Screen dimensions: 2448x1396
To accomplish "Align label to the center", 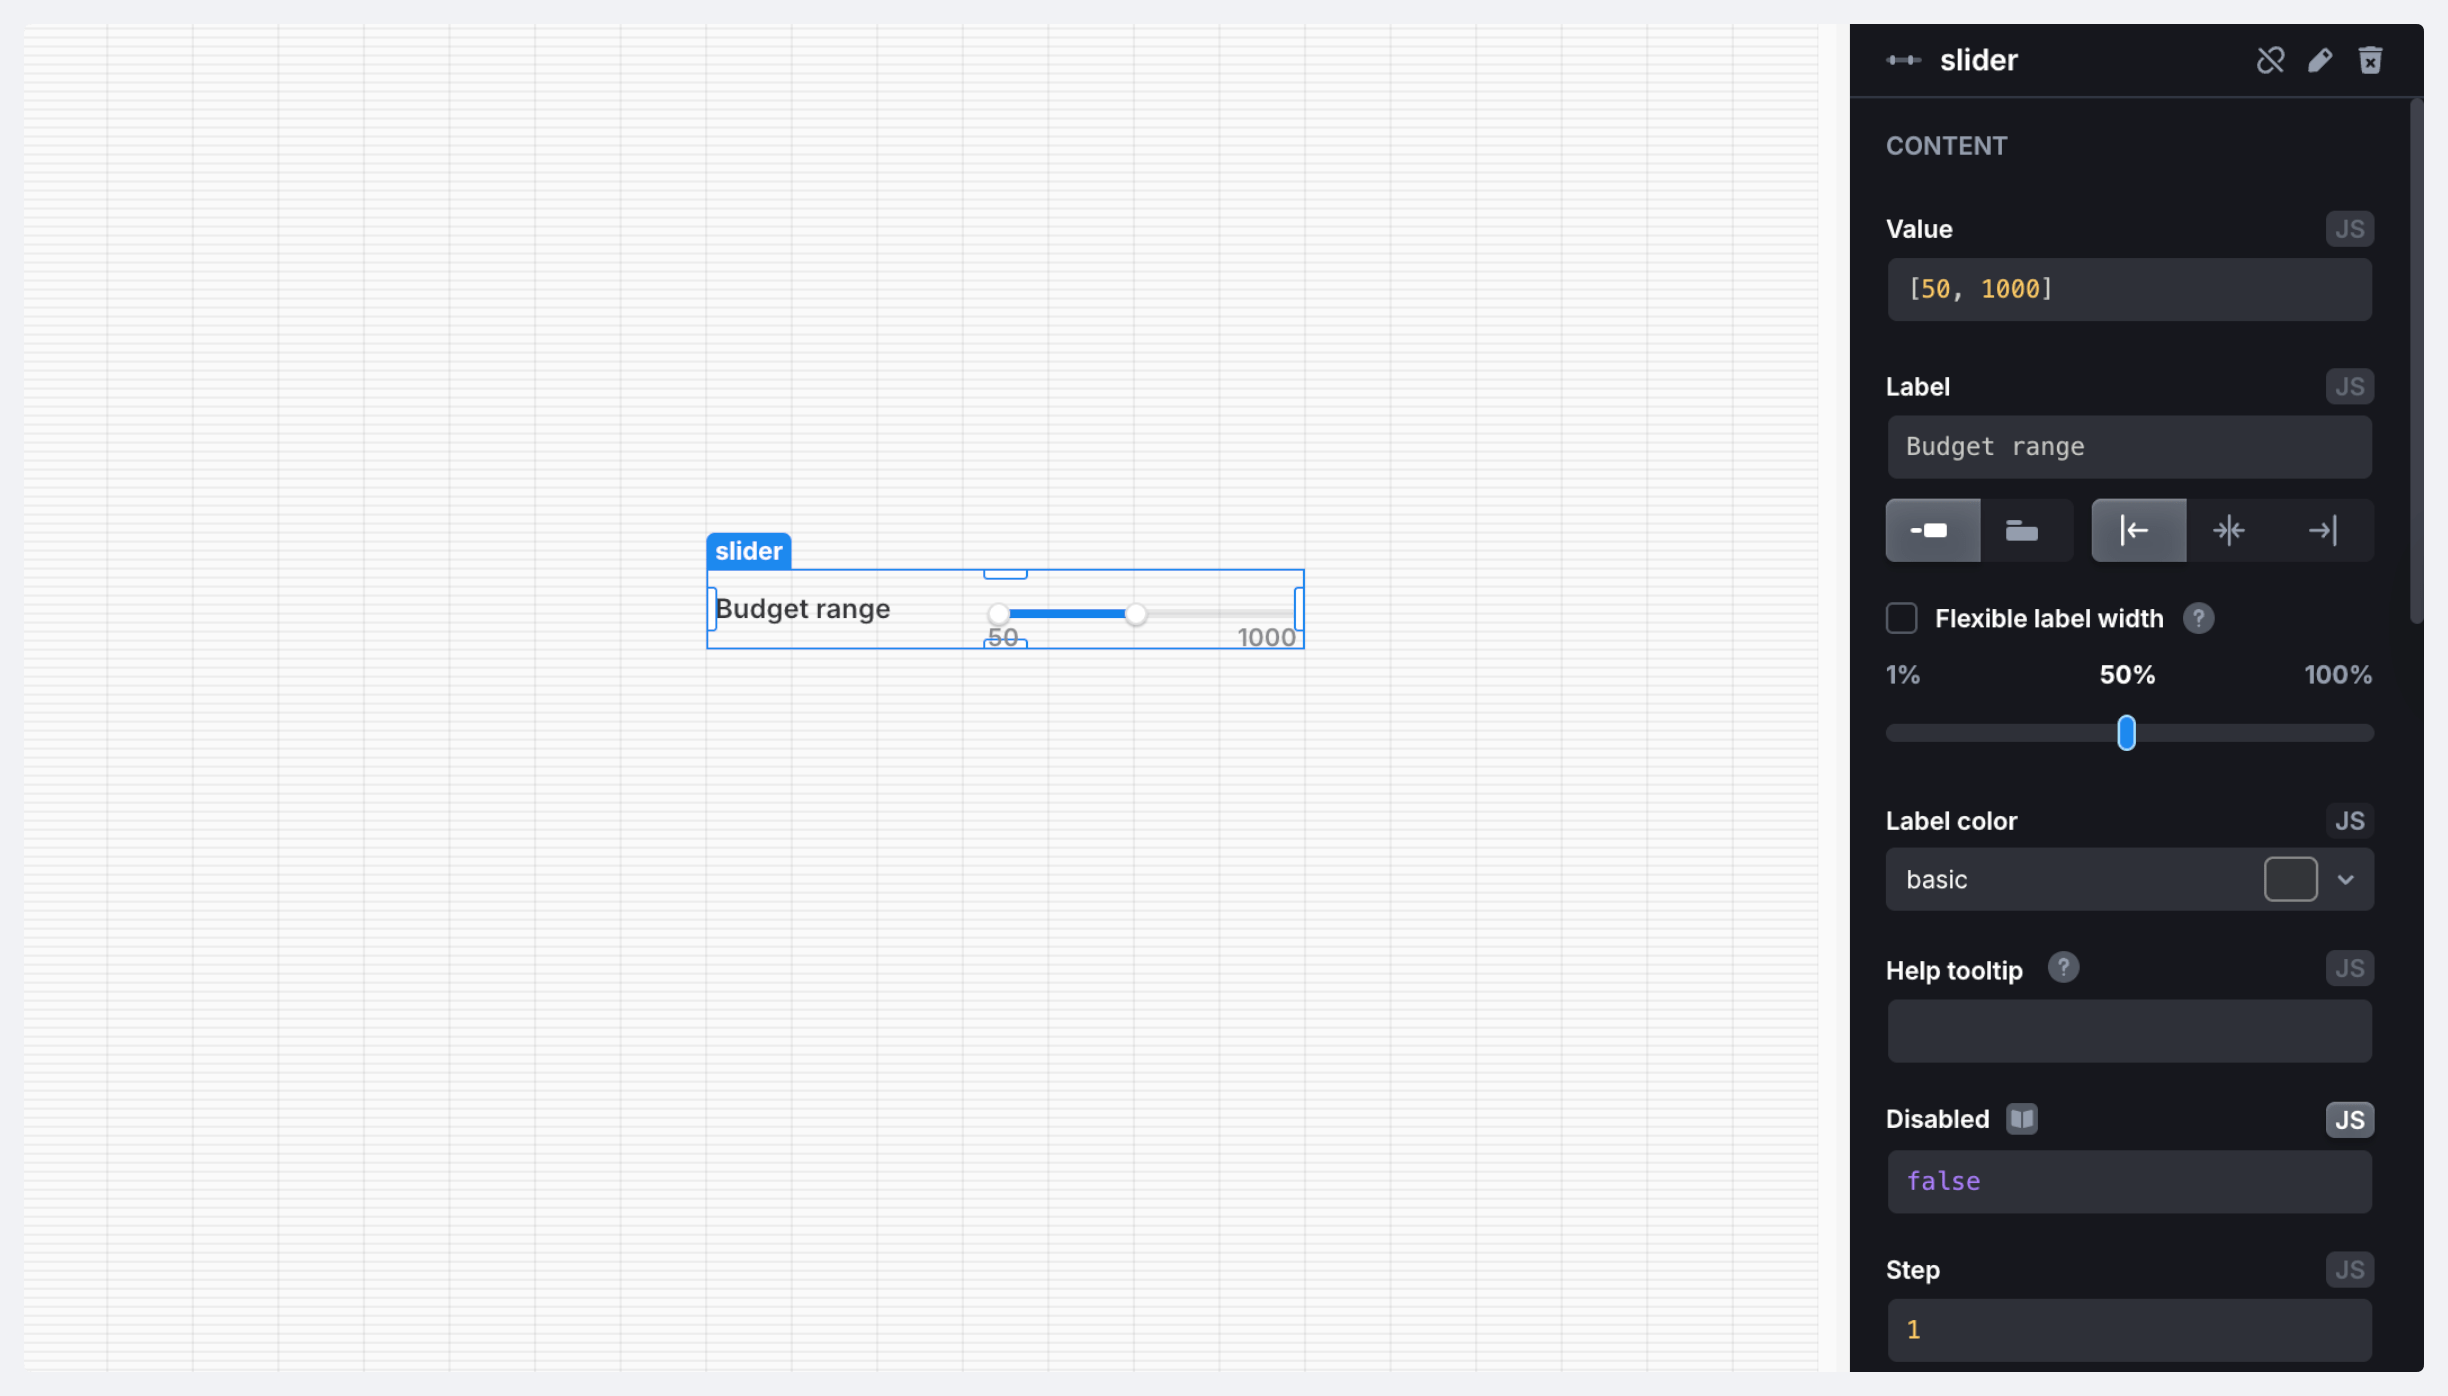I will pos(2229,530).
